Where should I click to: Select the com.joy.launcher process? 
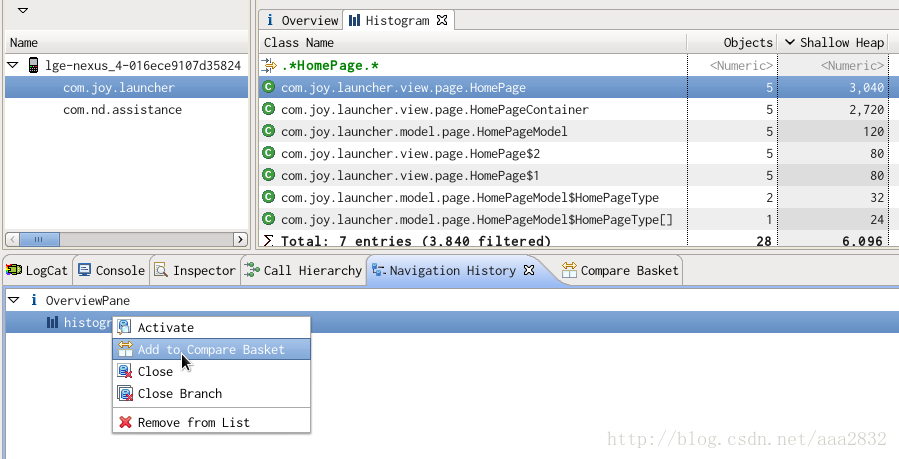126,88
